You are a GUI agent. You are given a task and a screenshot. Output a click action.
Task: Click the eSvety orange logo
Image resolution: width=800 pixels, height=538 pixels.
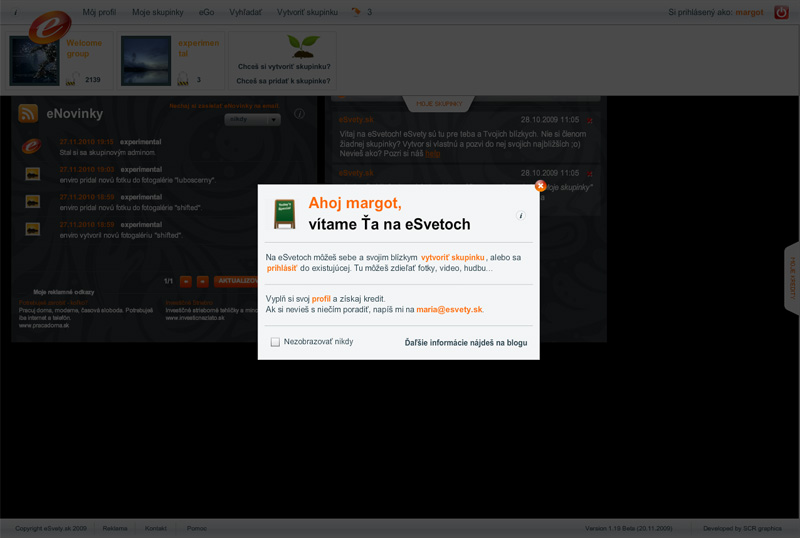coord(49,27)
